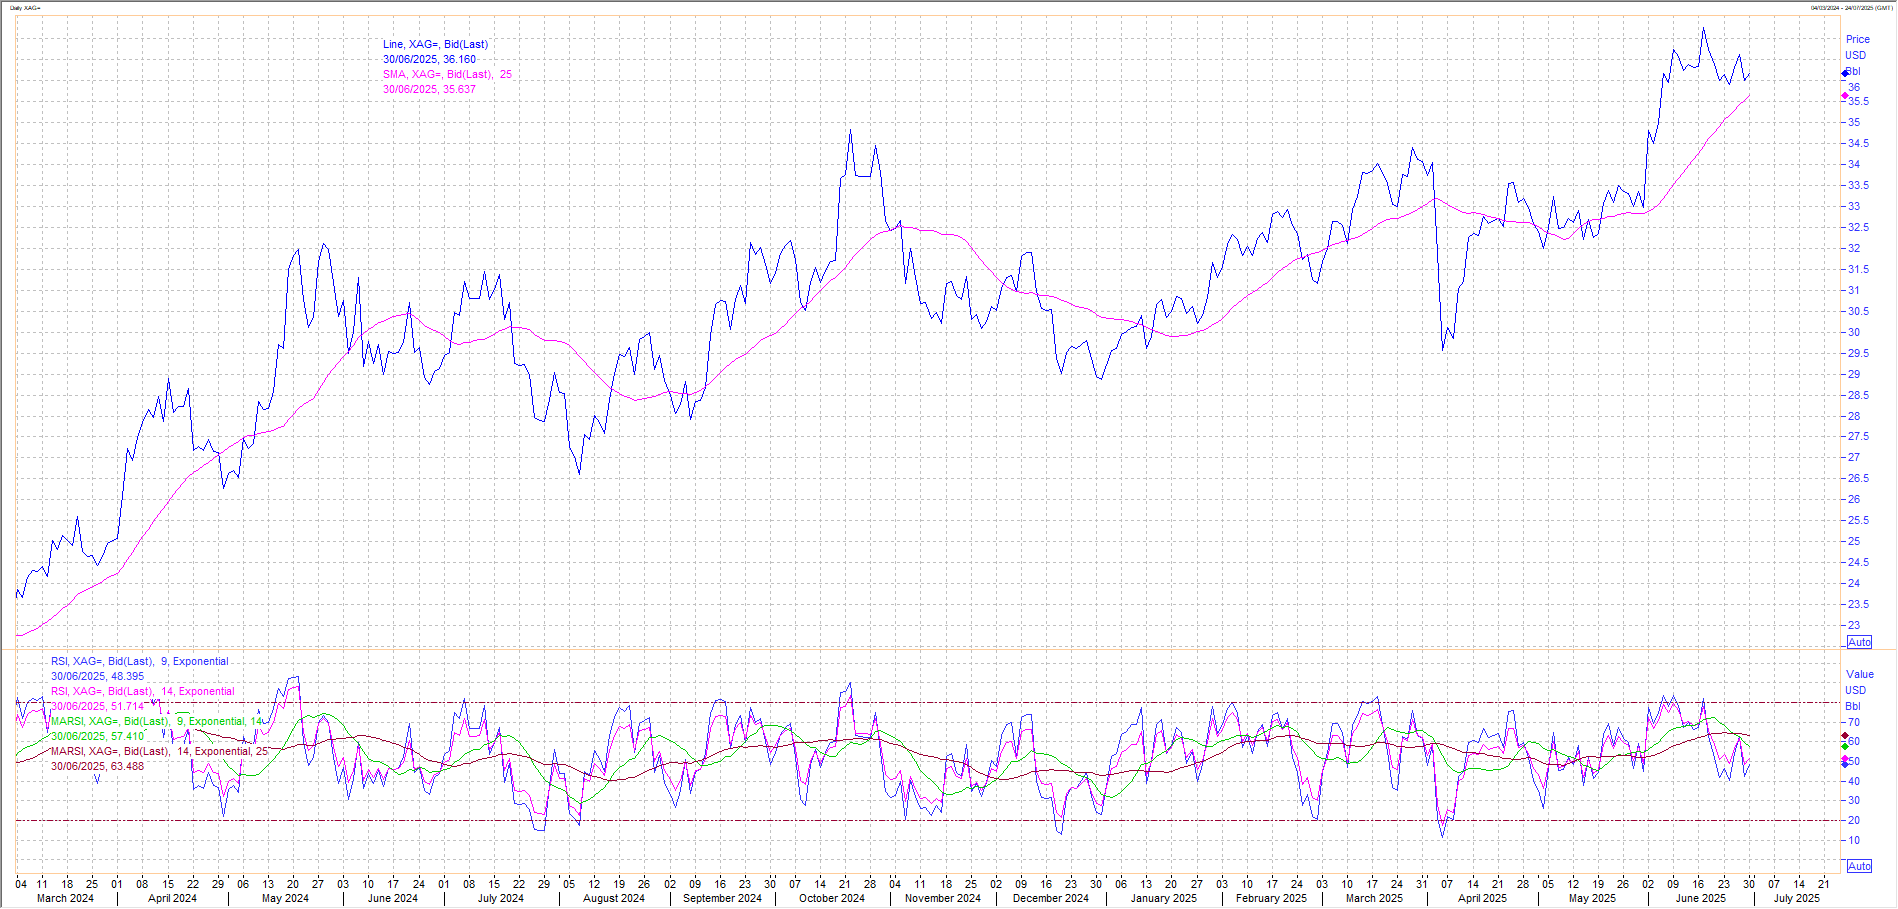This screenshot has height=909, width=1898.
Task: Click the line value '30/06/2025, 36.160'
Action: [429, 59]
